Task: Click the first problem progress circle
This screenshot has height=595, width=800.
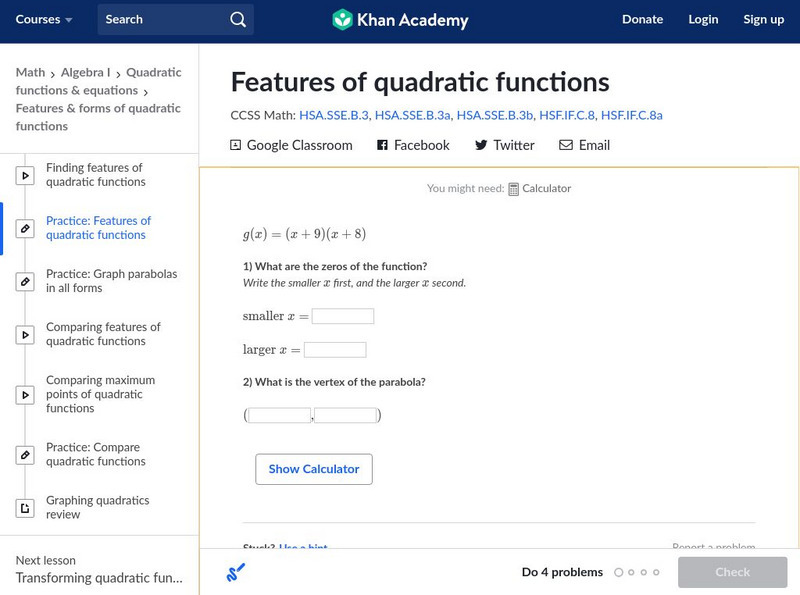Action: tap(619, 573)
